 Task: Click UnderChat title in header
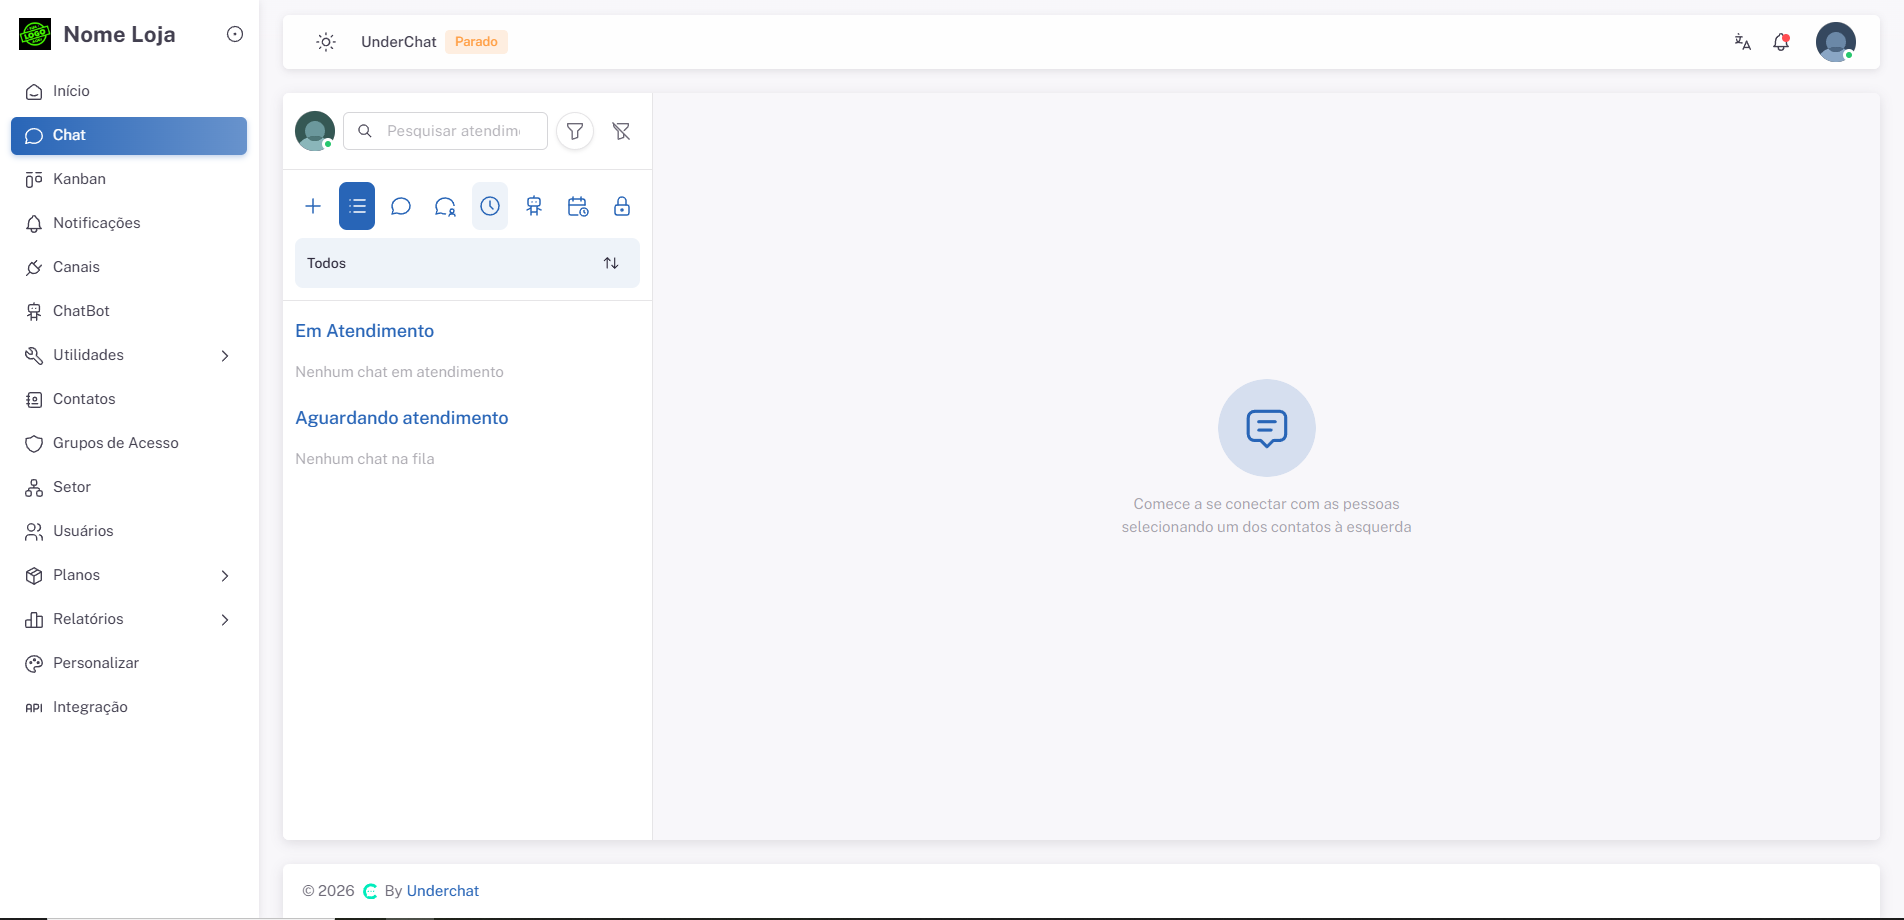click(x=399, y=42)
